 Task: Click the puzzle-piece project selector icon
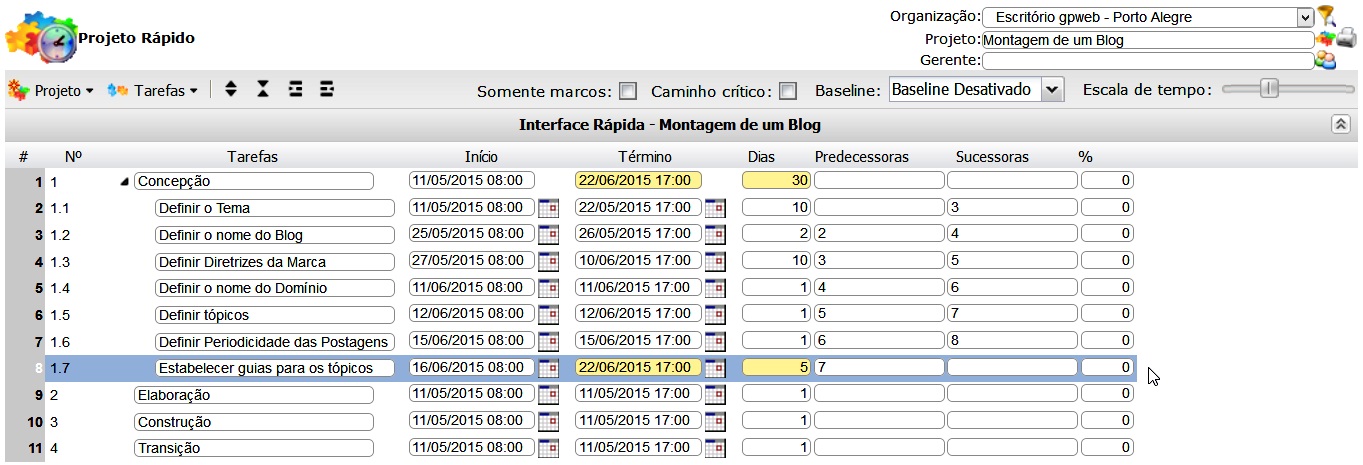pyautogui.click(x=1326, y=39)
